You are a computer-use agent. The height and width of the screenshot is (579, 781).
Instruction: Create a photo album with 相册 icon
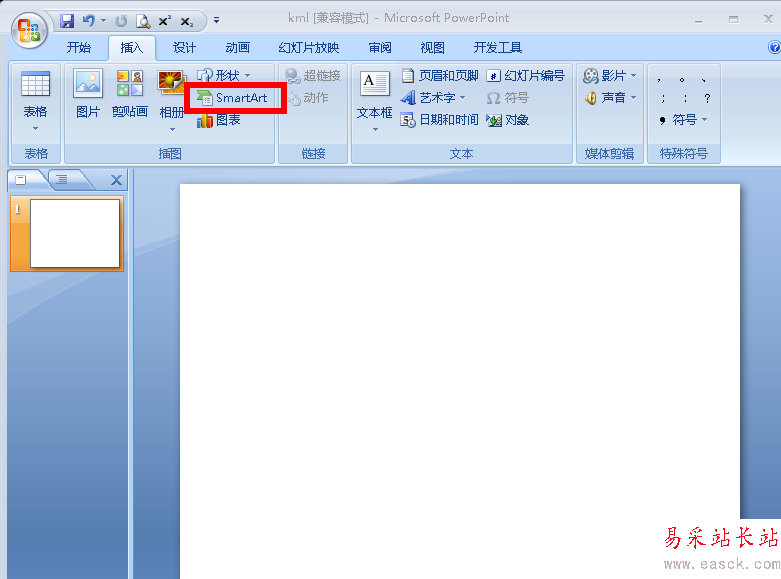(x=171, y=83)
